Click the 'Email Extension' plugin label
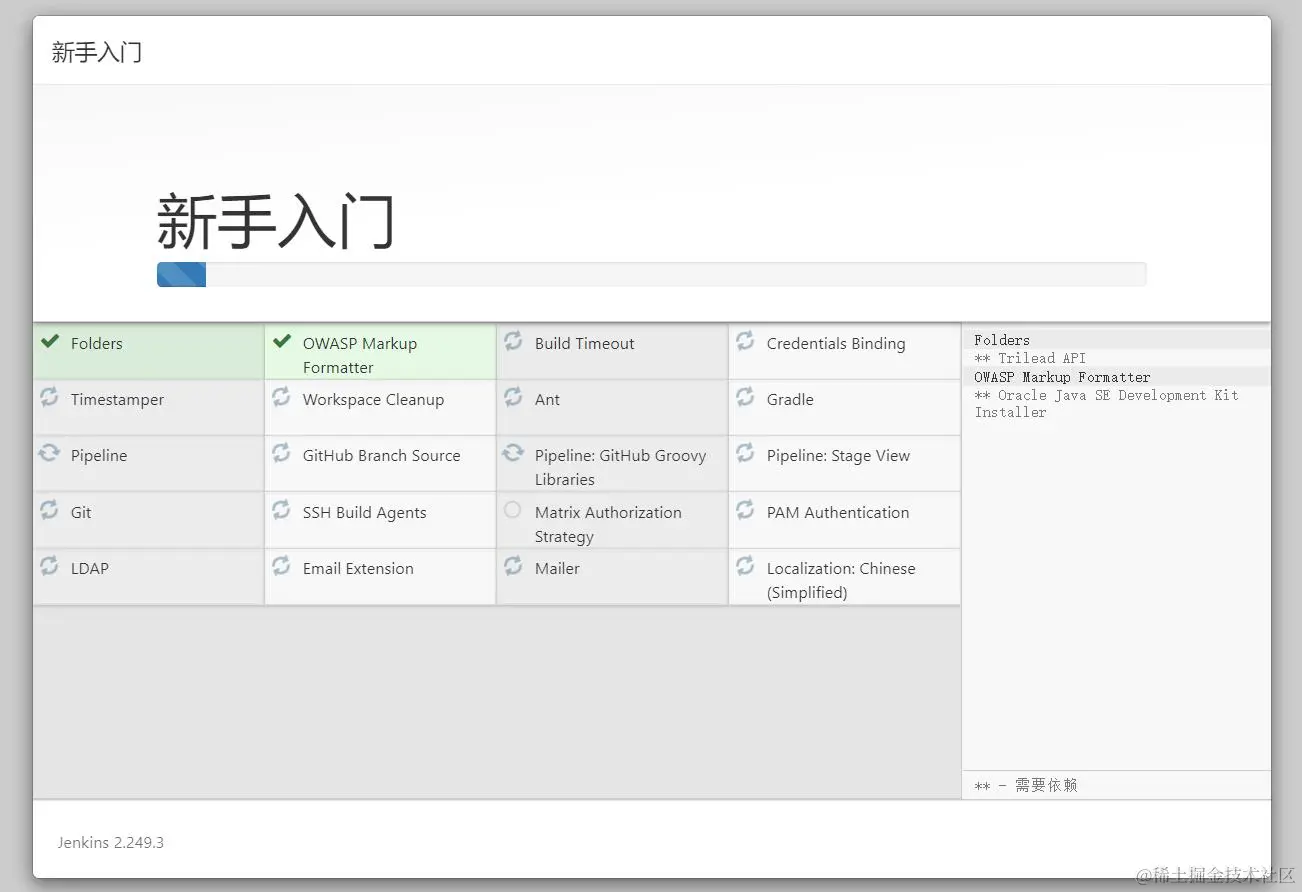The width and height of the screenshot is (1302, 892). pos(358,568)
